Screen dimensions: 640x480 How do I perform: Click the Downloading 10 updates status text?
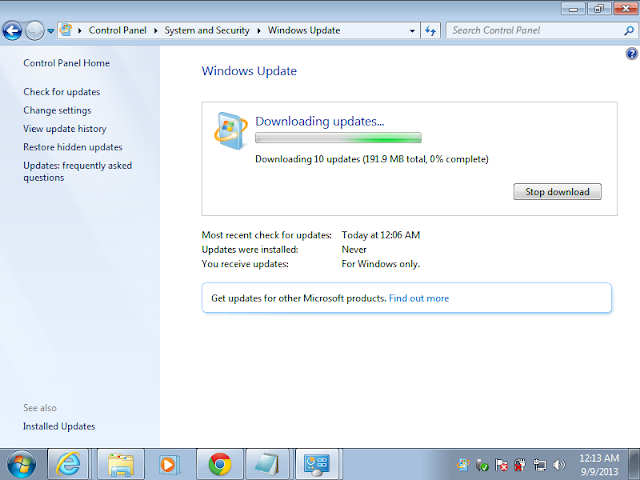371,159
